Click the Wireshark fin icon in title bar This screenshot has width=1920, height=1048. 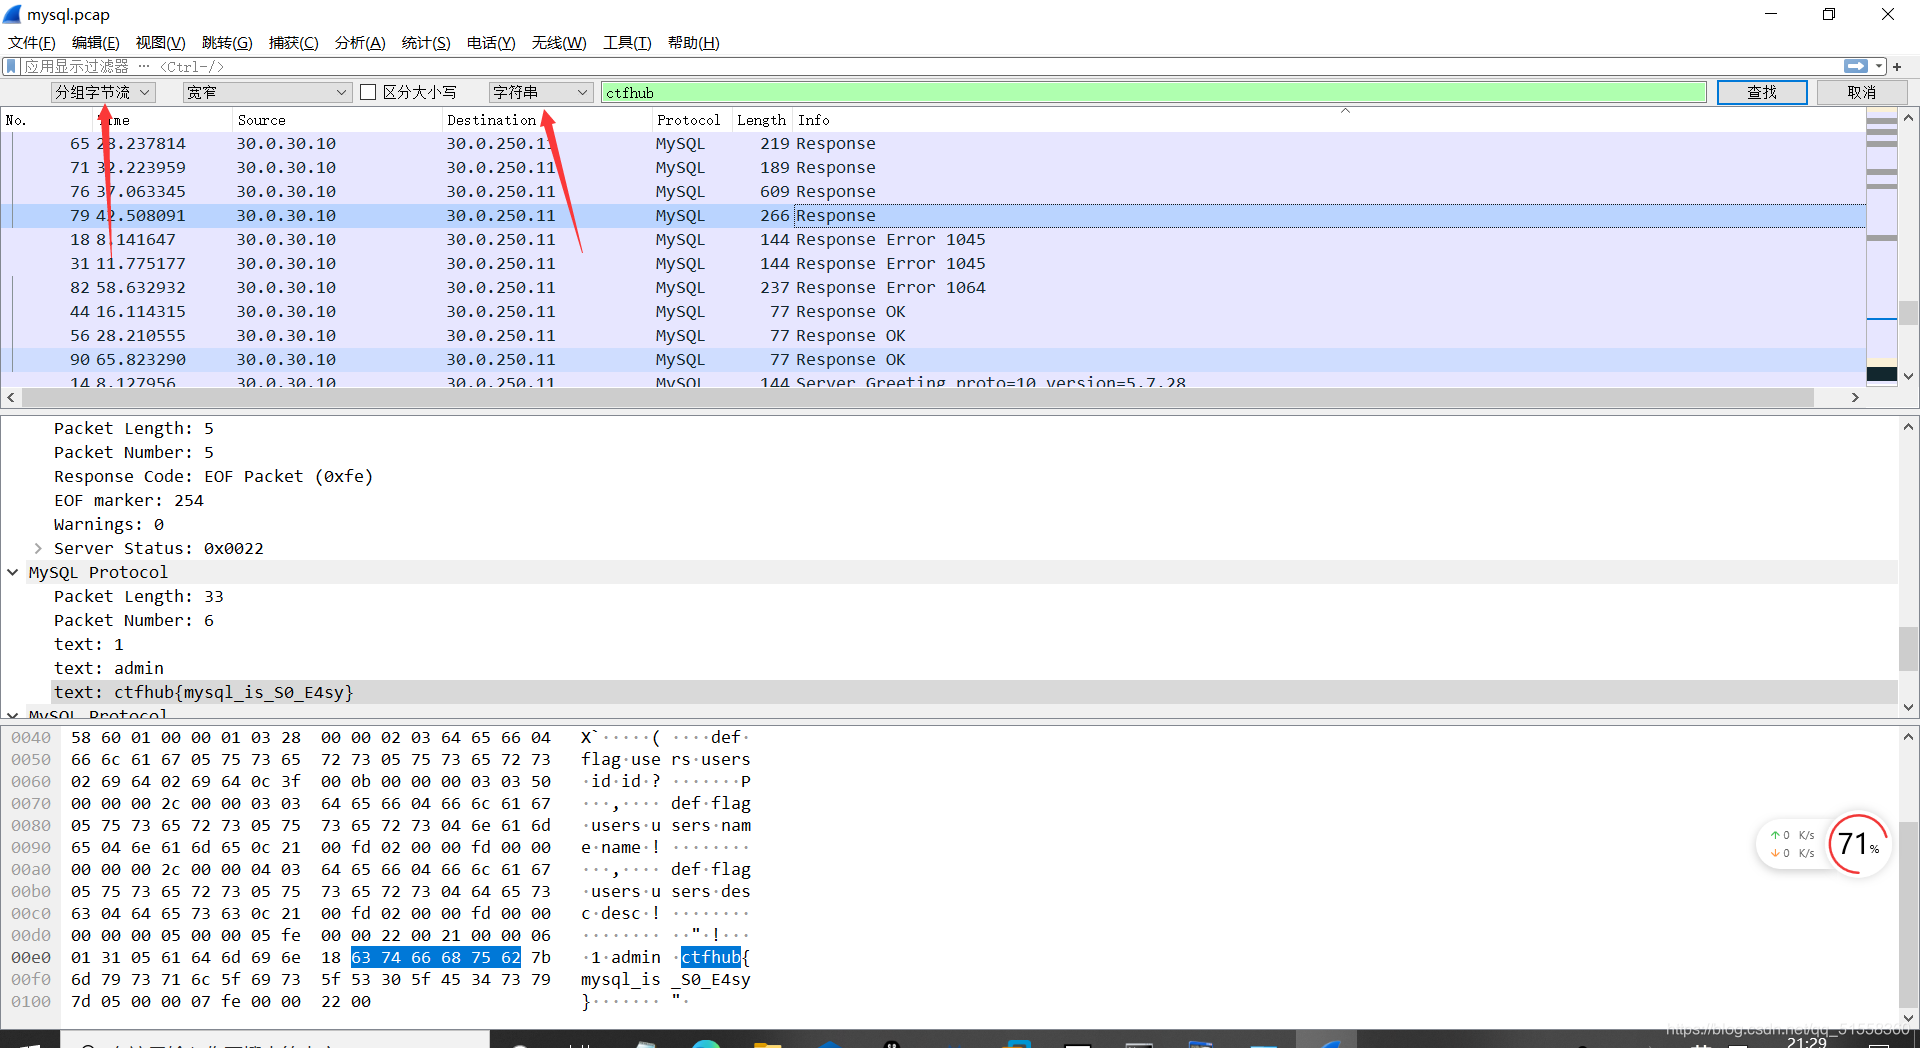12,14
